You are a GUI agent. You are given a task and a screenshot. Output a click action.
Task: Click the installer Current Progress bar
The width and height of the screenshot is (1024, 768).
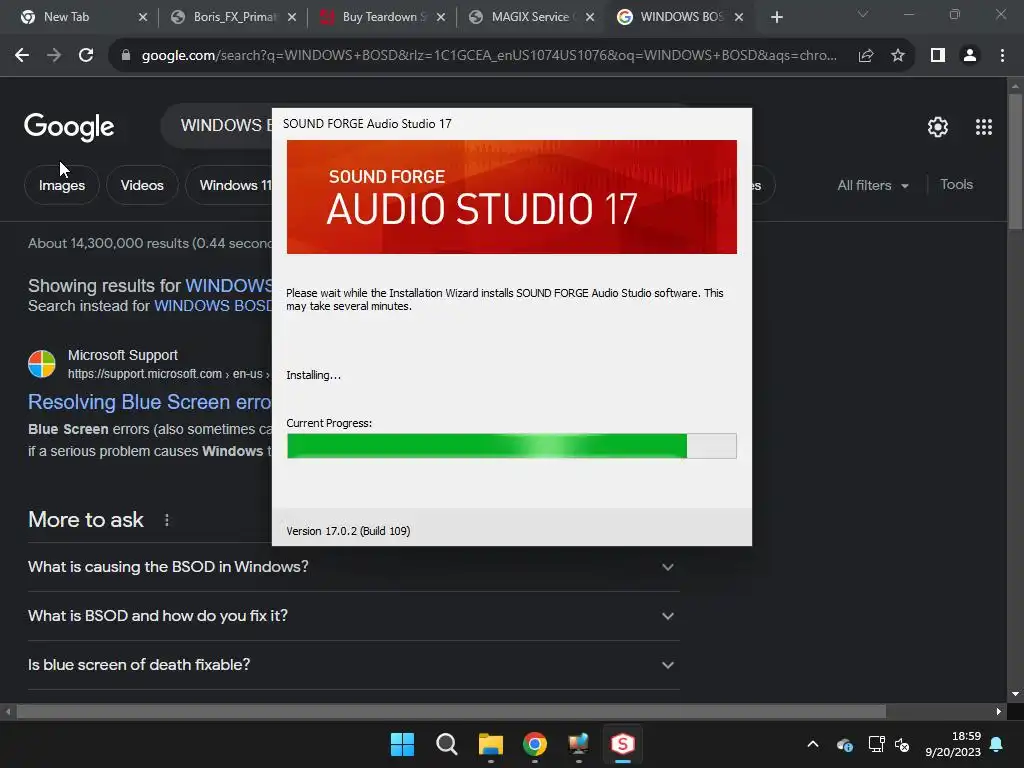coord(511,446)
